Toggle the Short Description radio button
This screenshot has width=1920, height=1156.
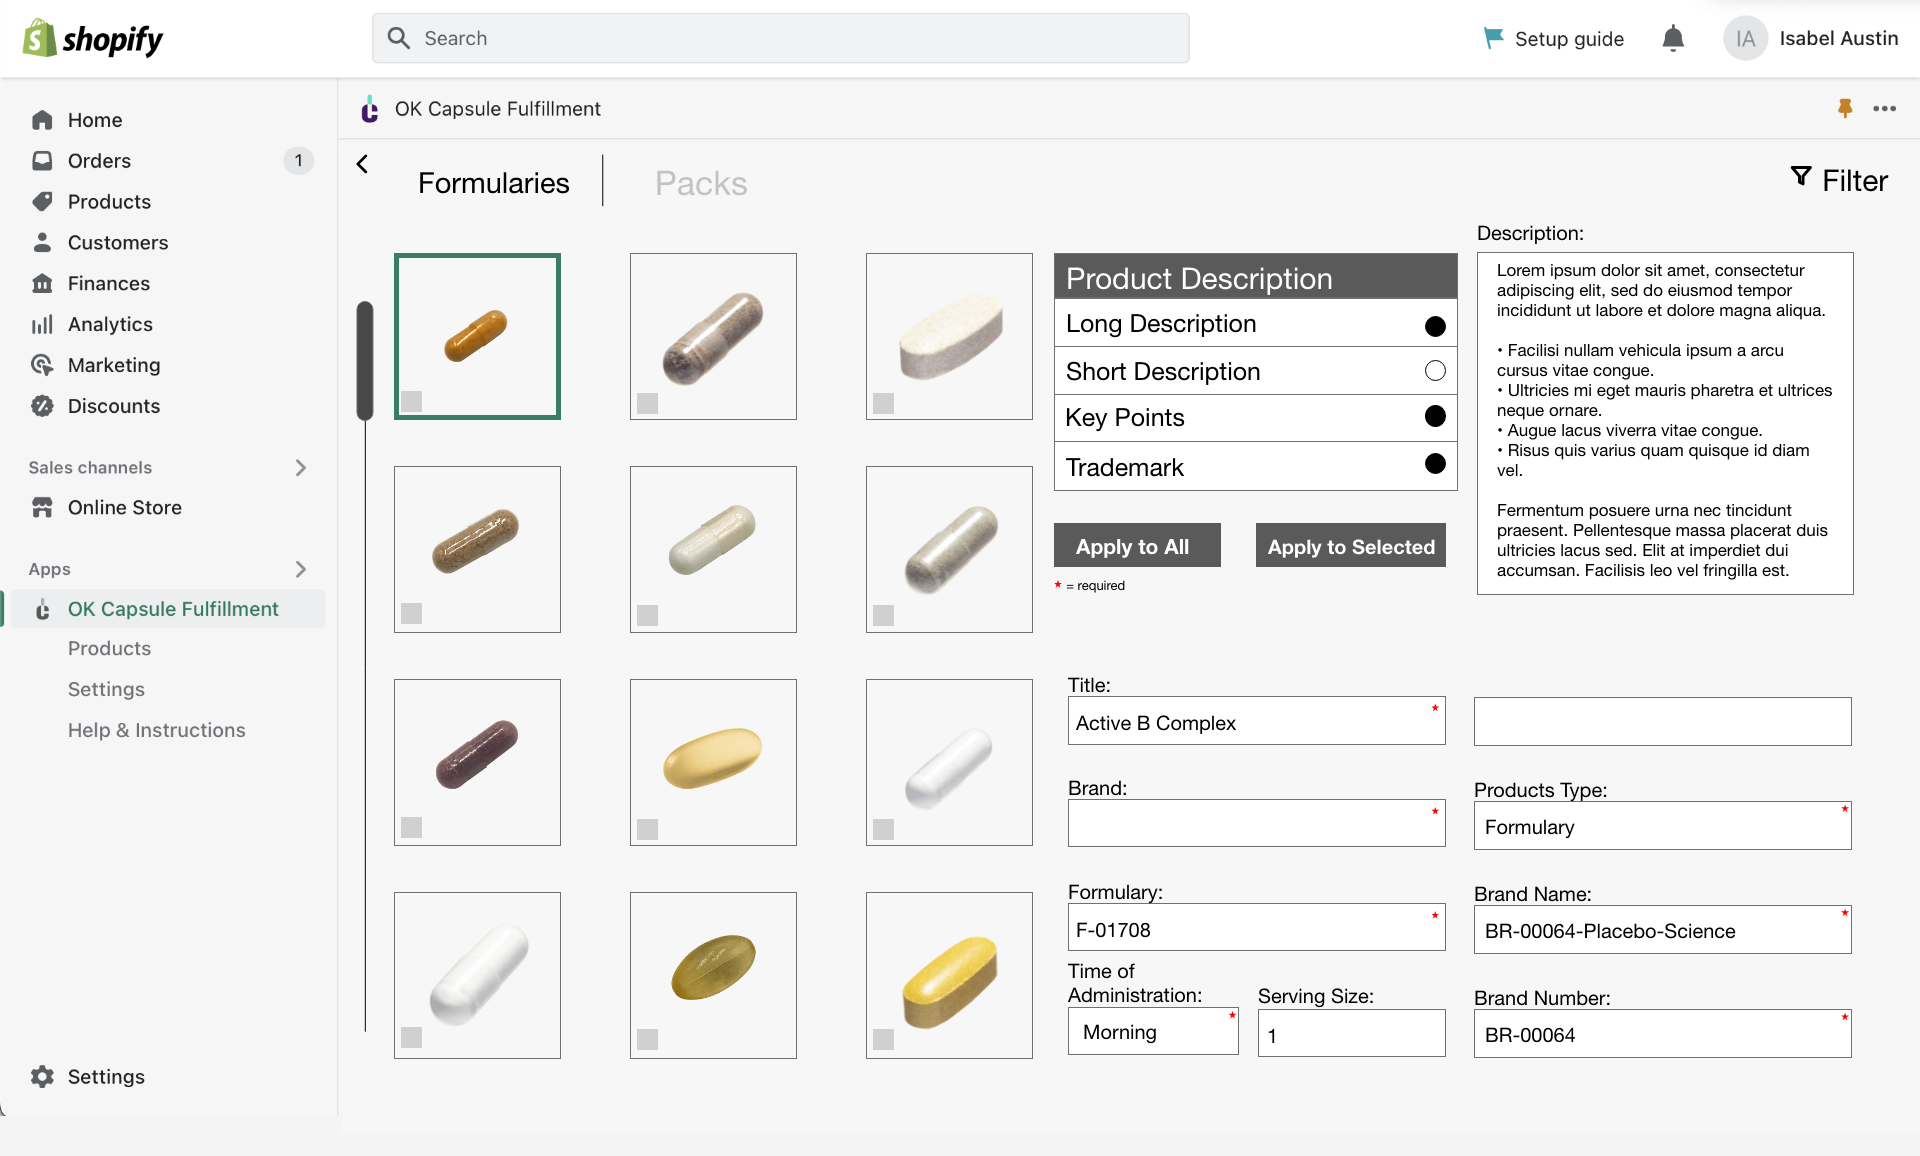click(1435, 371)
